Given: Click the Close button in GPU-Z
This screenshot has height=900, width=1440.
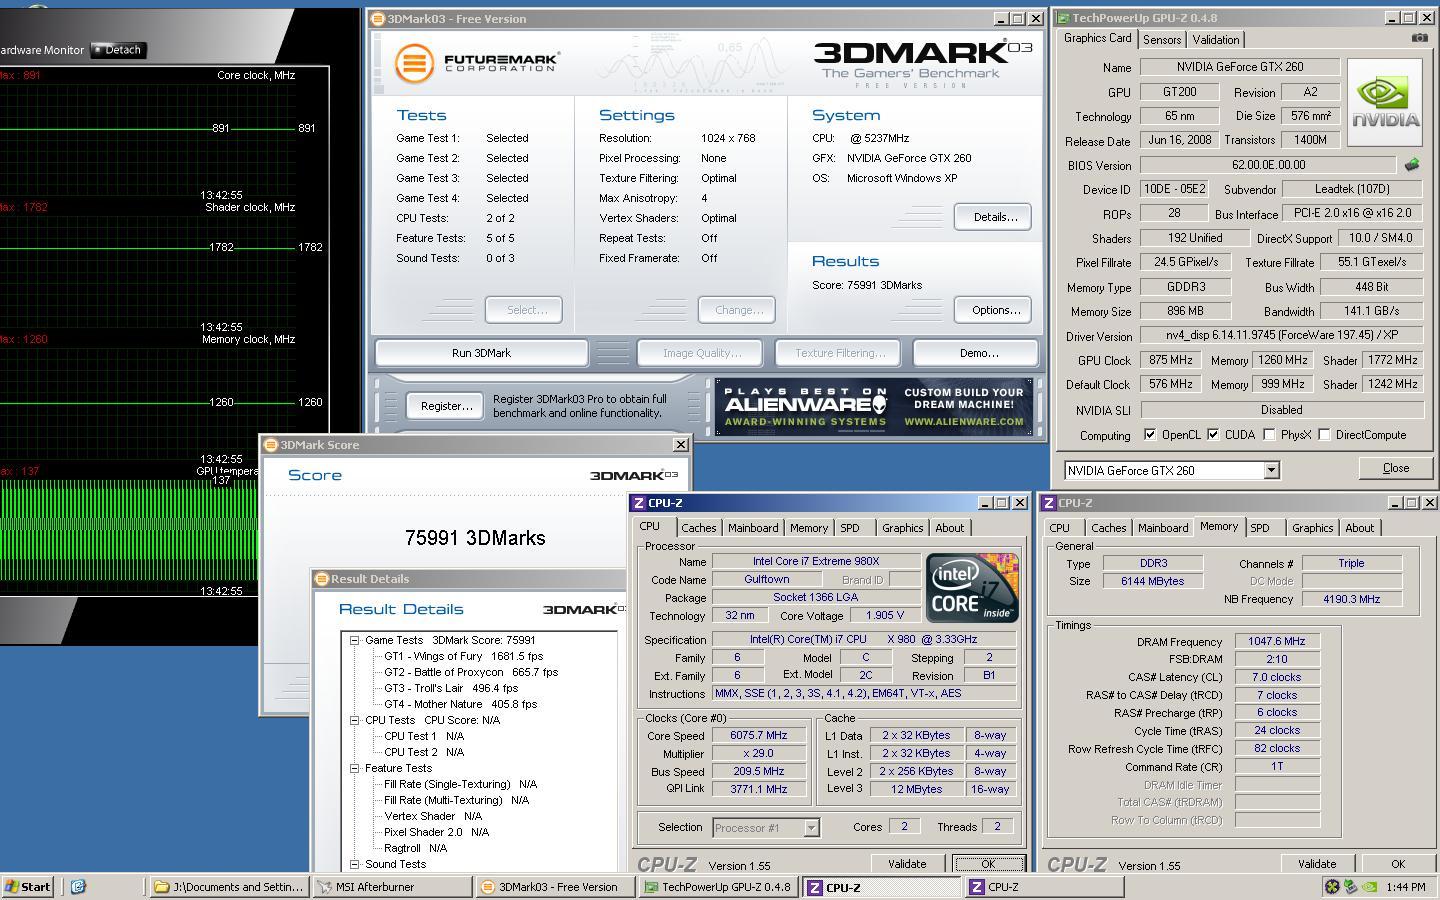Looking at the screenshot, I should click(1395, 468).
